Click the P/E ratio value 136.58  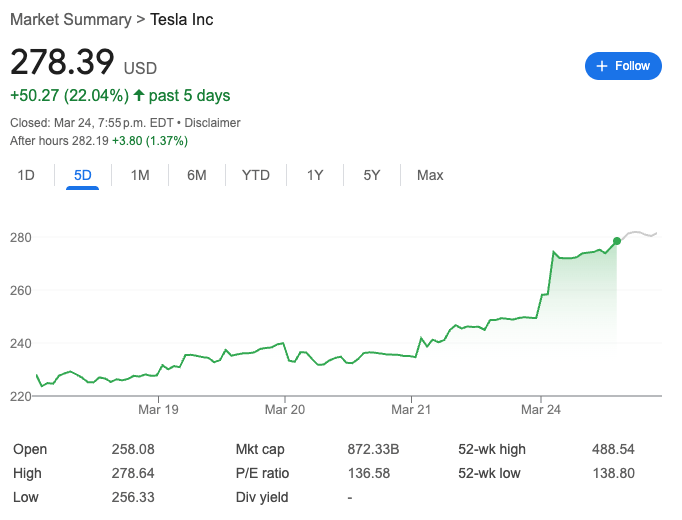pyautogui.click(x=369, y=473)
